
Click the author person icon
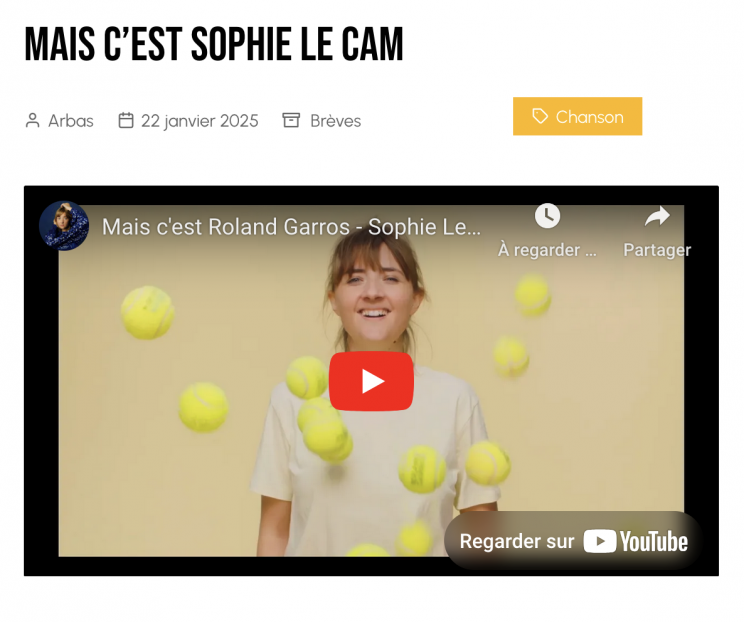click(32, 121)
